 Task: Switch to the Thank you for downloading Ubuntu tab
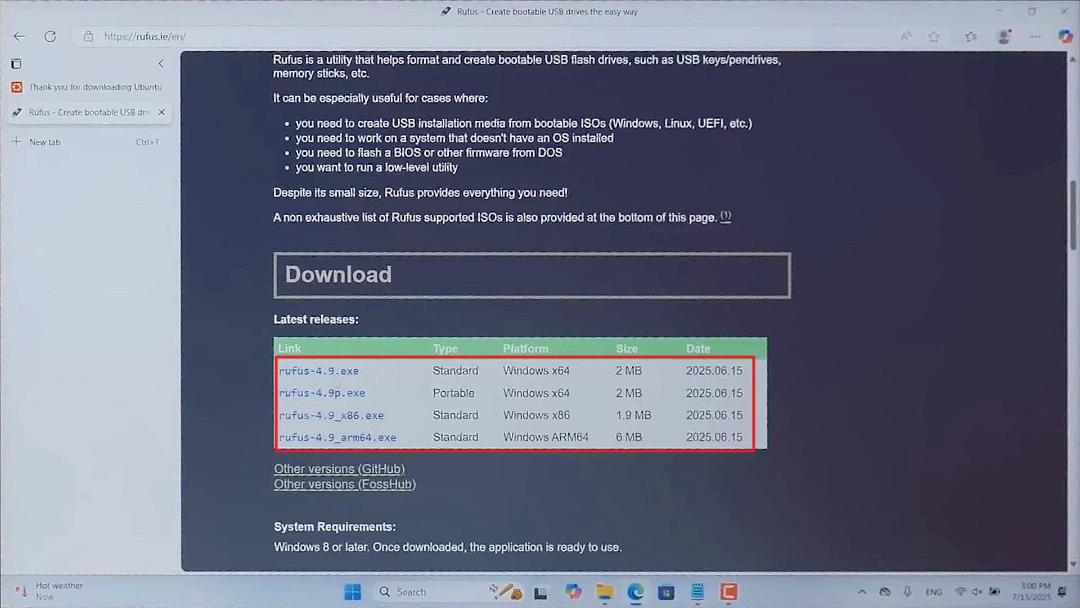point(88,87)
